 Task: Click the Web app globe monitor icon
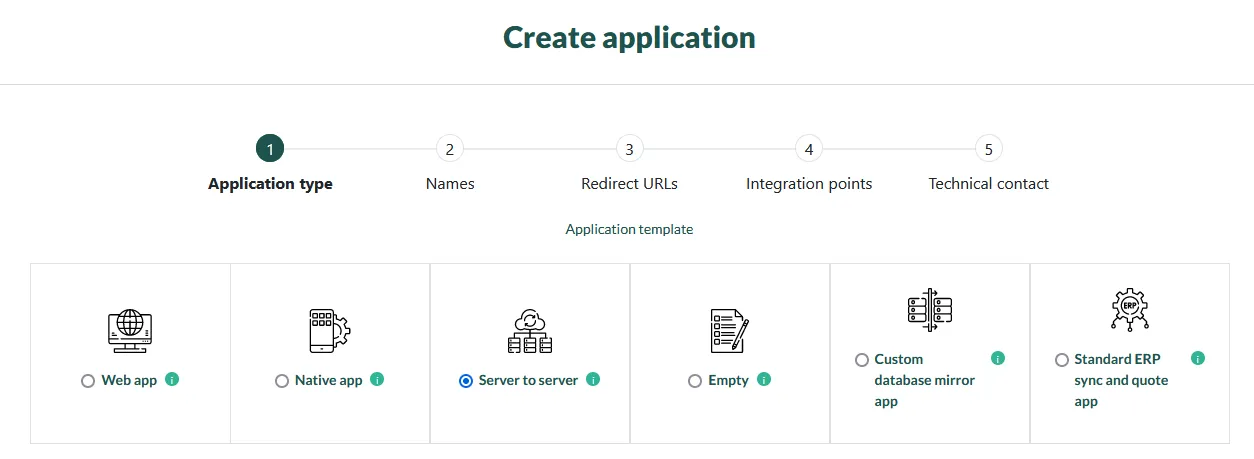pos(130,331)
